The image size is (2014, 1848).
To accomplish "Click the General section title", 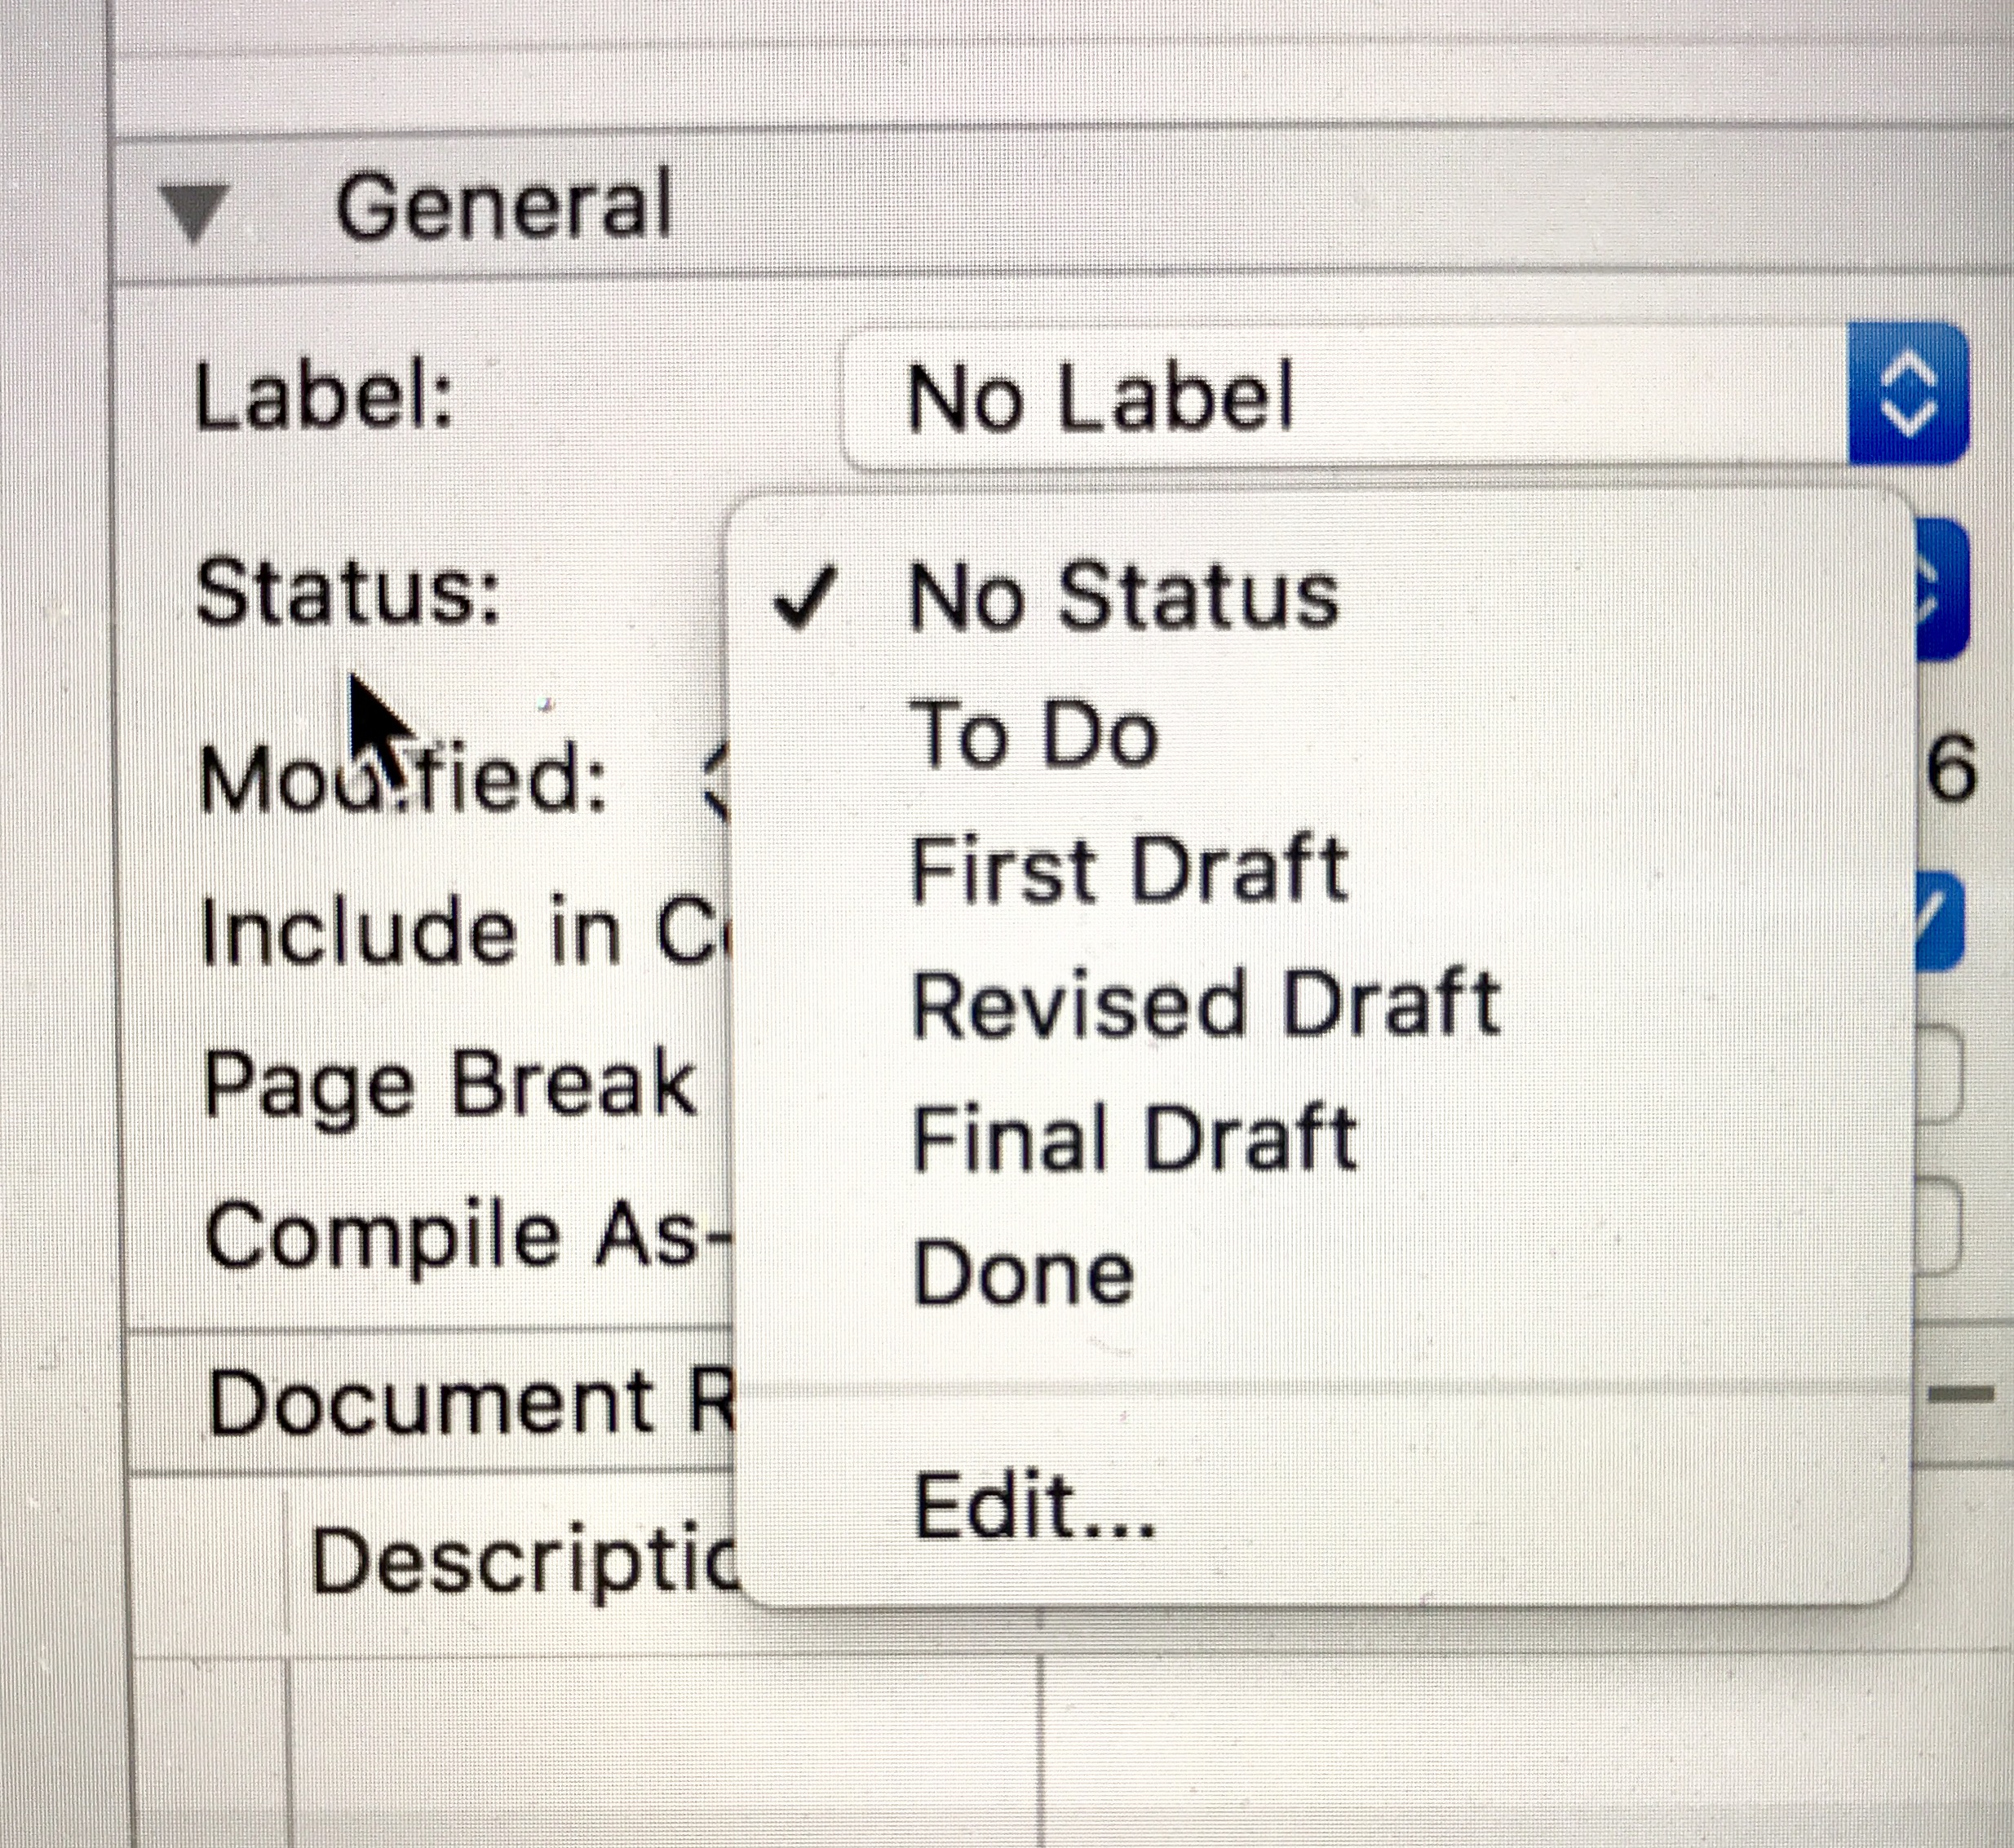I will 503,207.
